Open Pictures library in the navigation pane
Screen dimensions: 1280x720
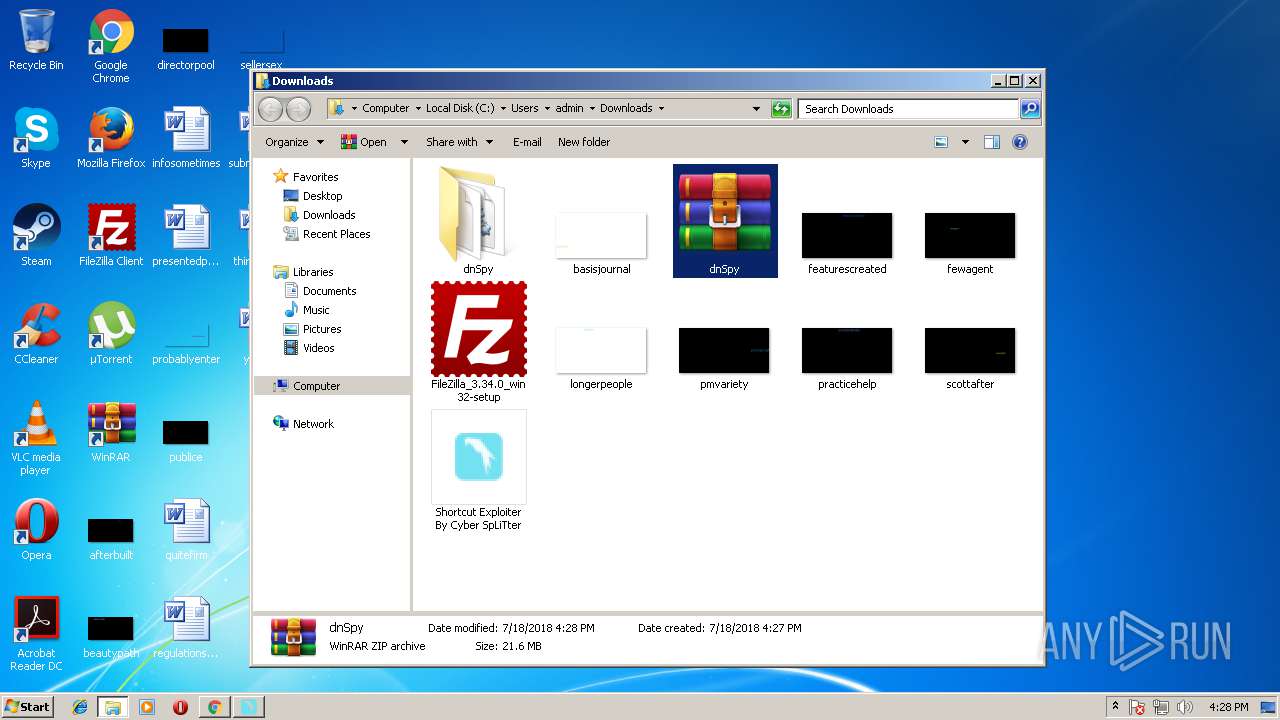(322, 329)
